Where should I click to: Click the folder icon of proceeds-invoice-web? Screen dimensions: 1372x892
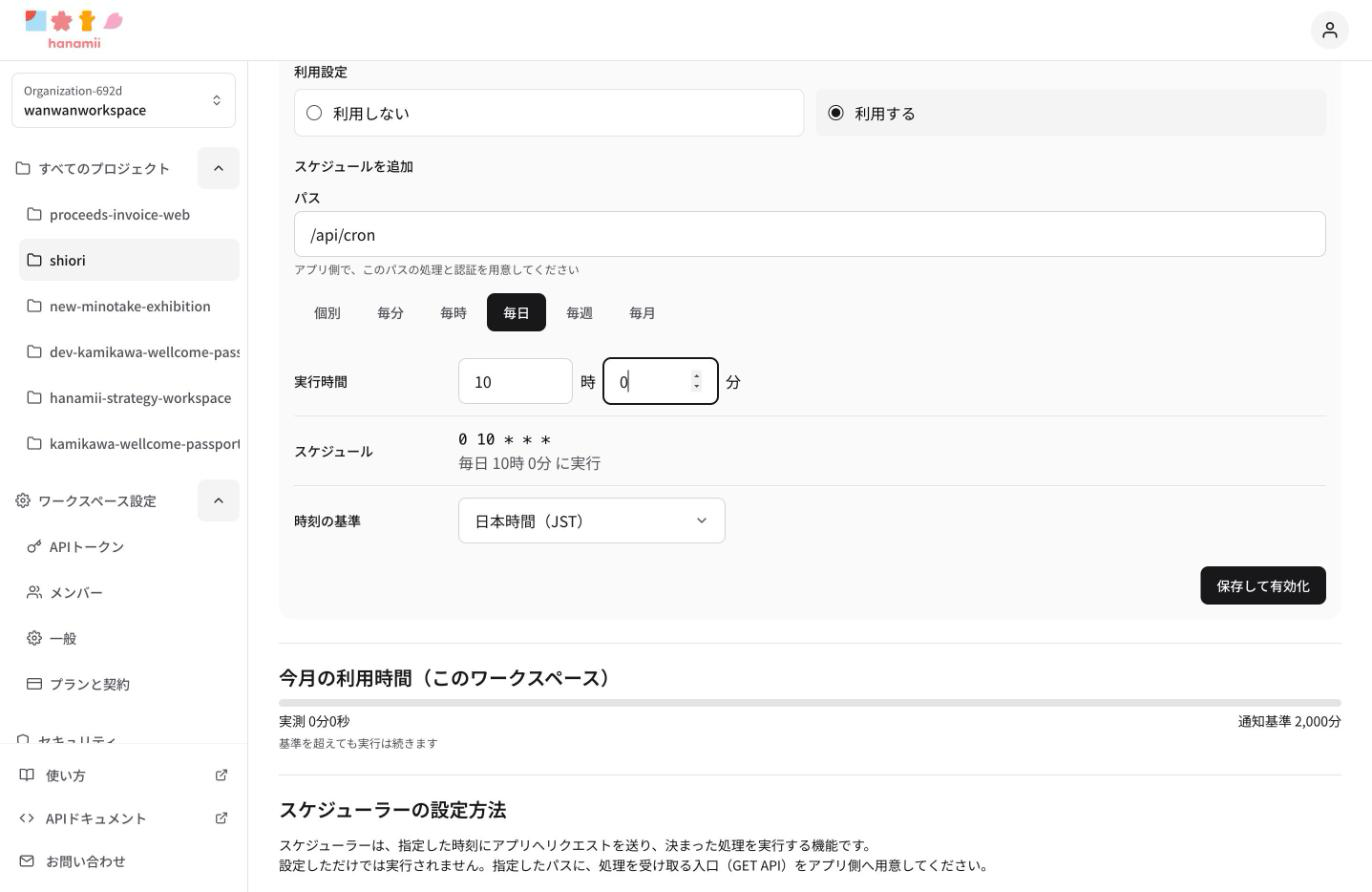(34, 214)
